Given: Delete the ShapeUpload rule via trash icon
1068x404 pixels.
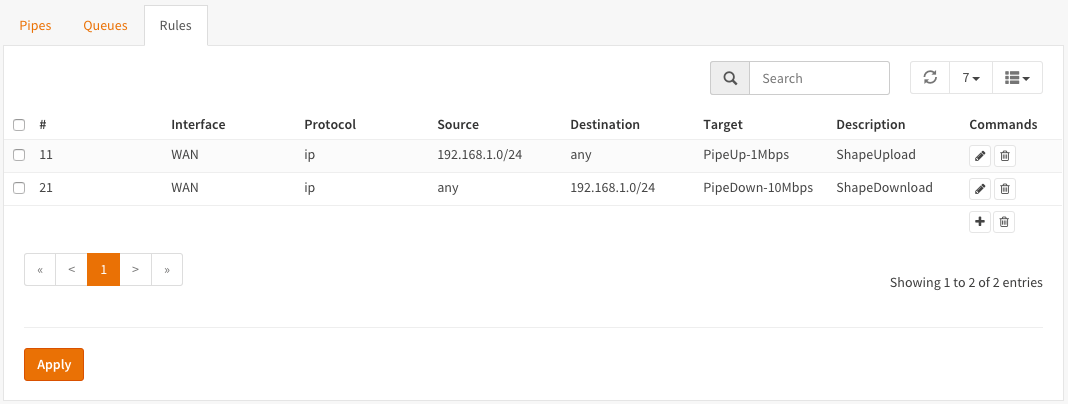Looking at the screenshot, I should point(1005,156).
